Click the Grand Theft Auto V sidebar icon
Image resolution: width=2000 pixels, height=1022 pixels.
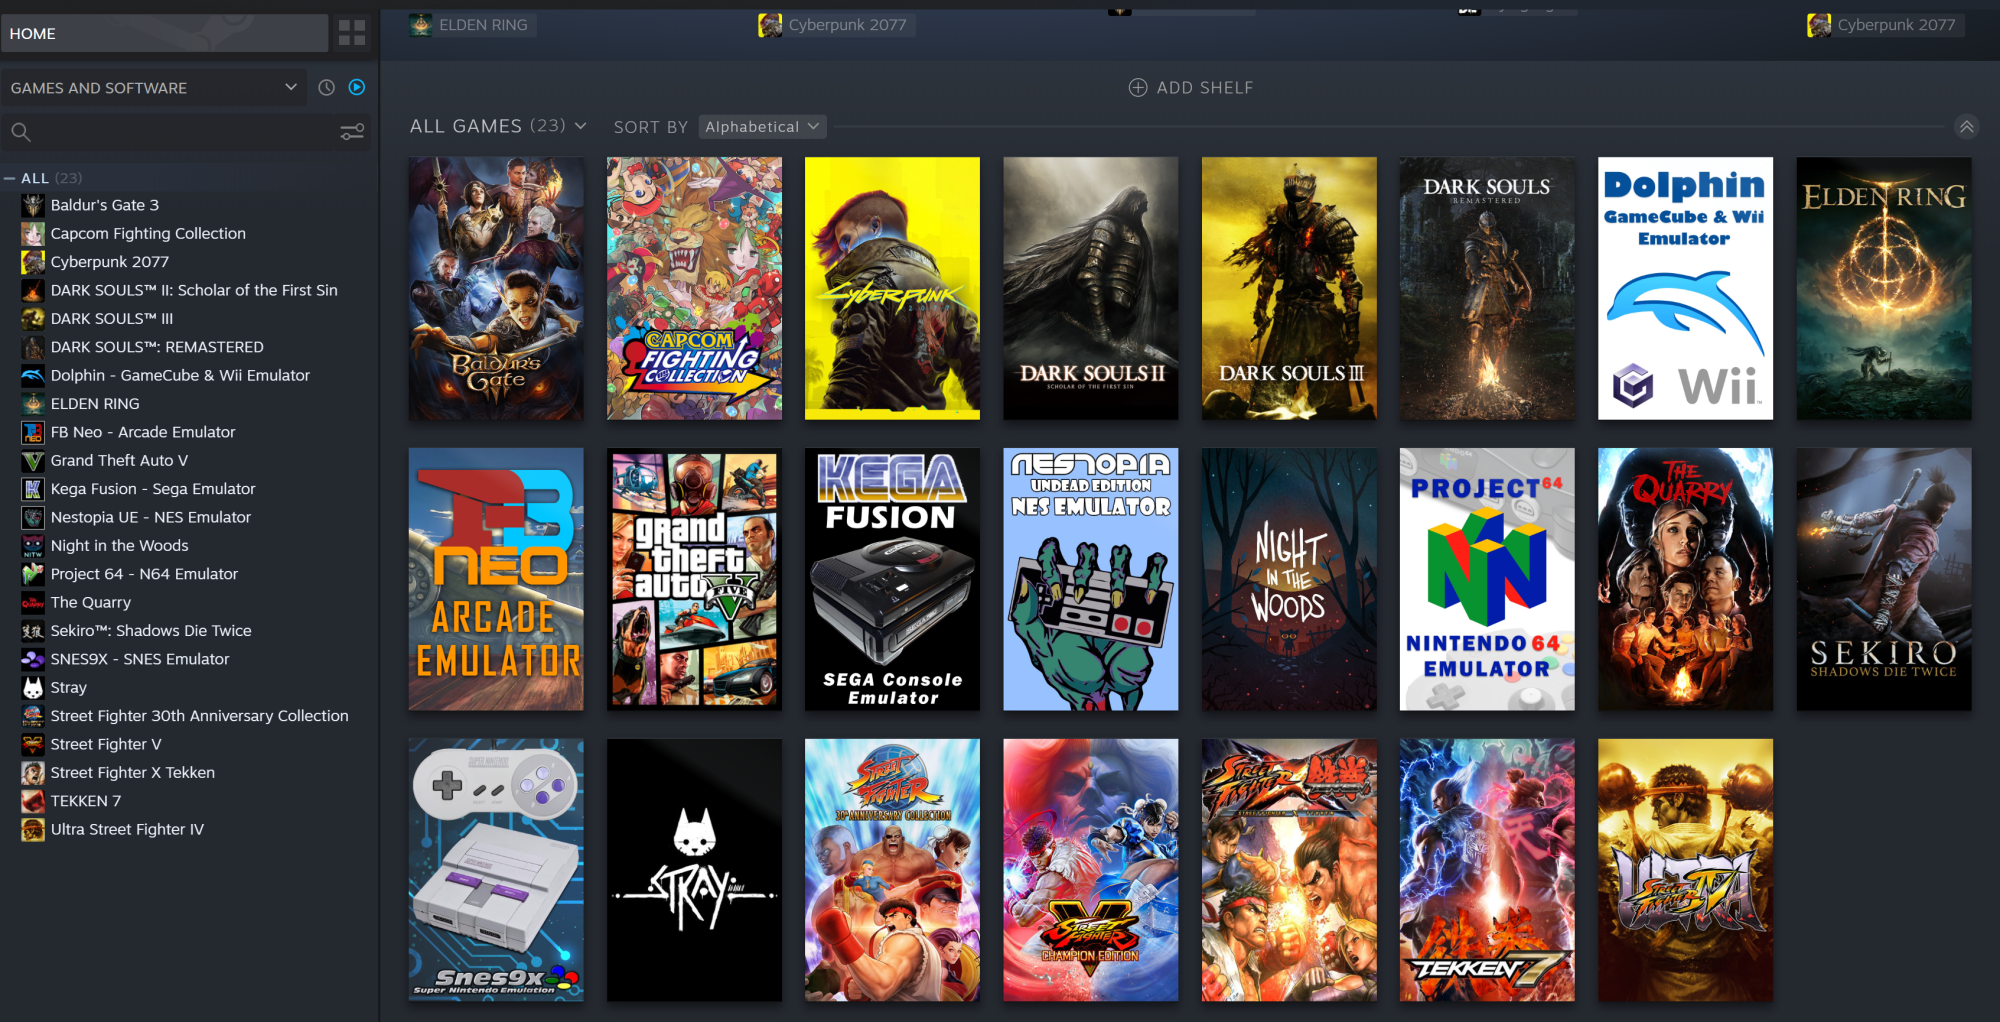33,461
